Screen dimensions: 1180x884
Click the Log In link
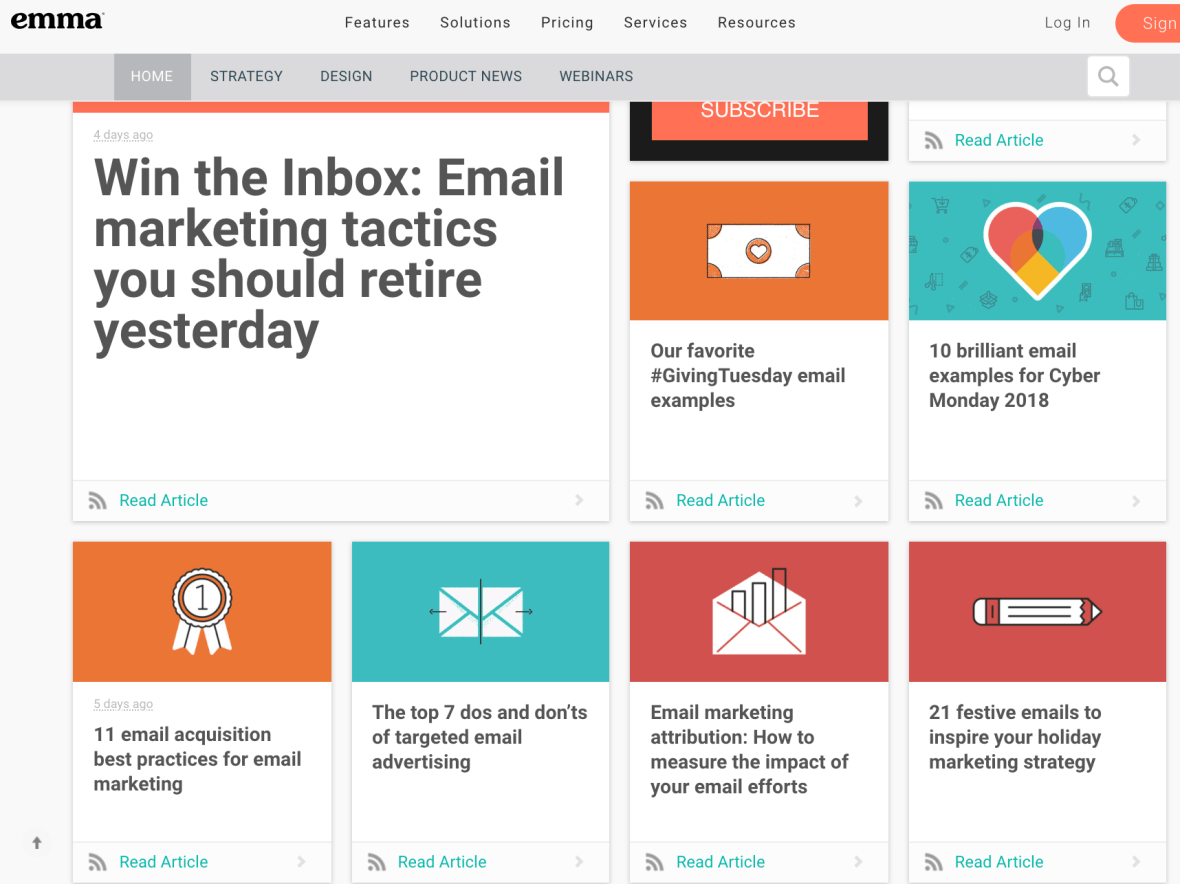[x=1067, y=23]
